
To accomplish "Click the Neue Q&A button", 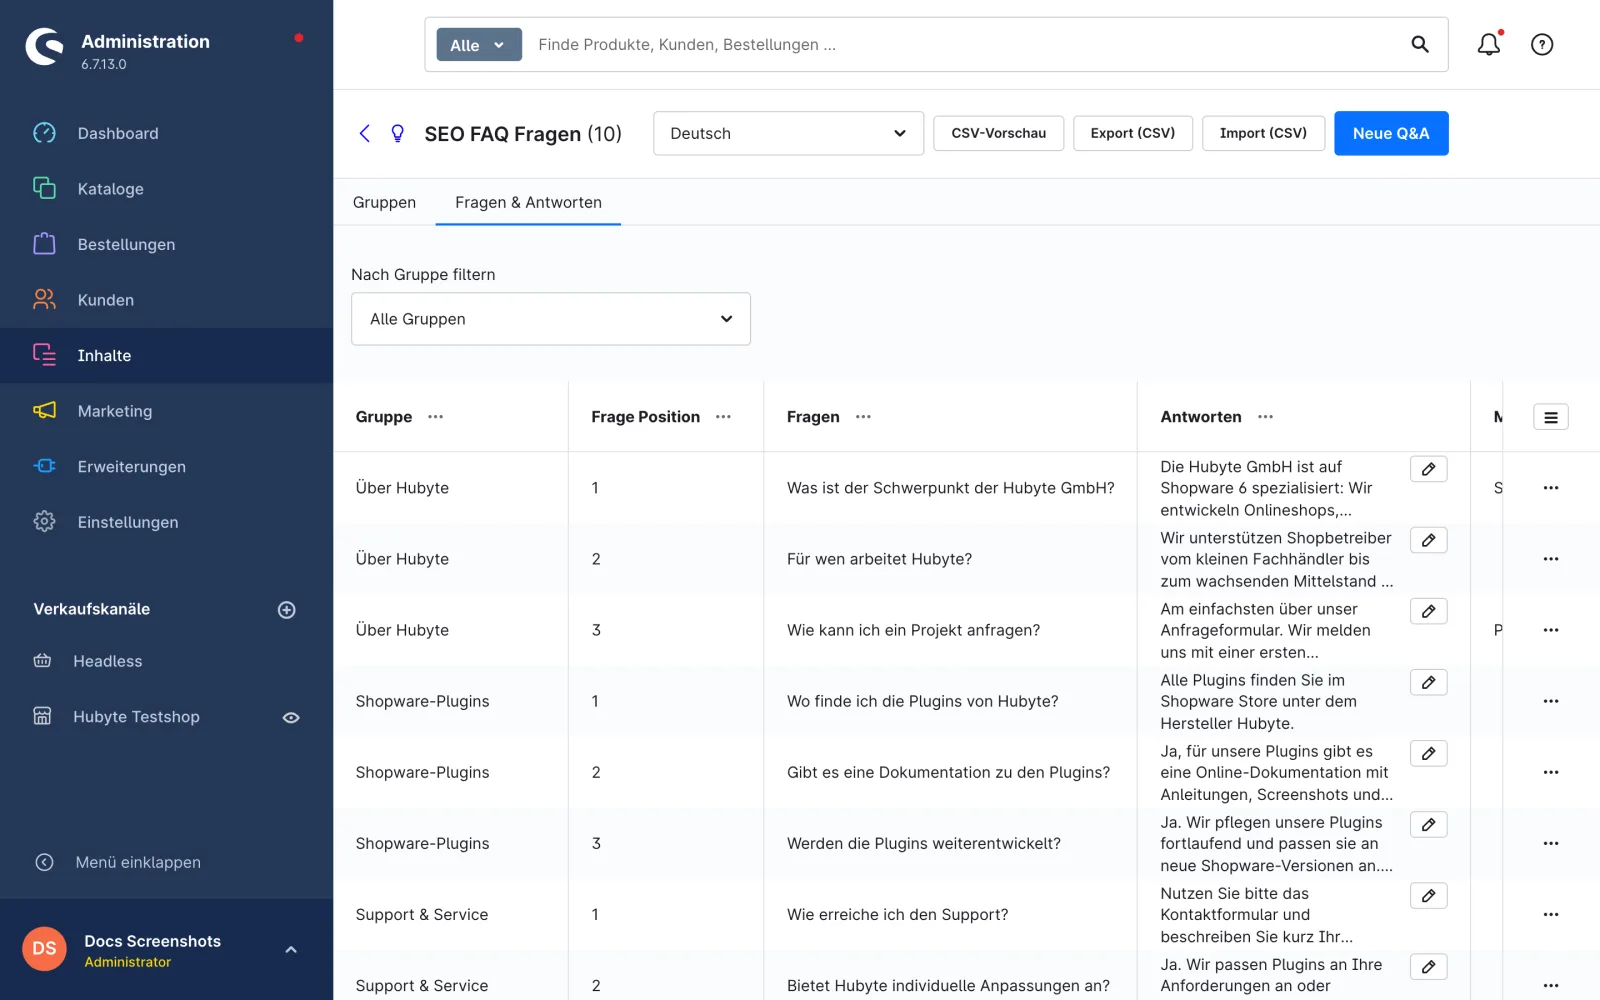I will click(x=1391, y=133).
